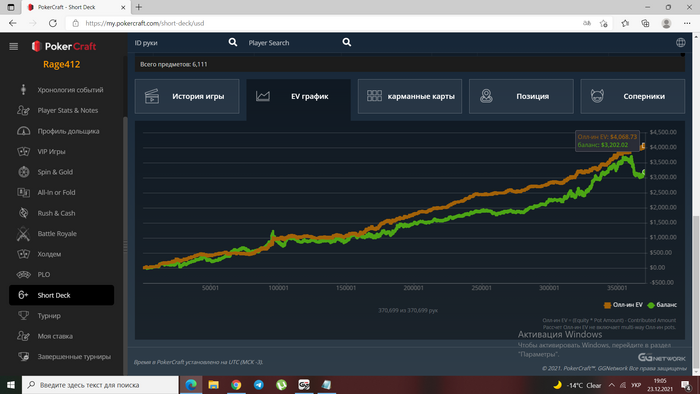Go to VIP Игры section
The height and width of the screenshot is (394, 700).
(x=51, y=151)
